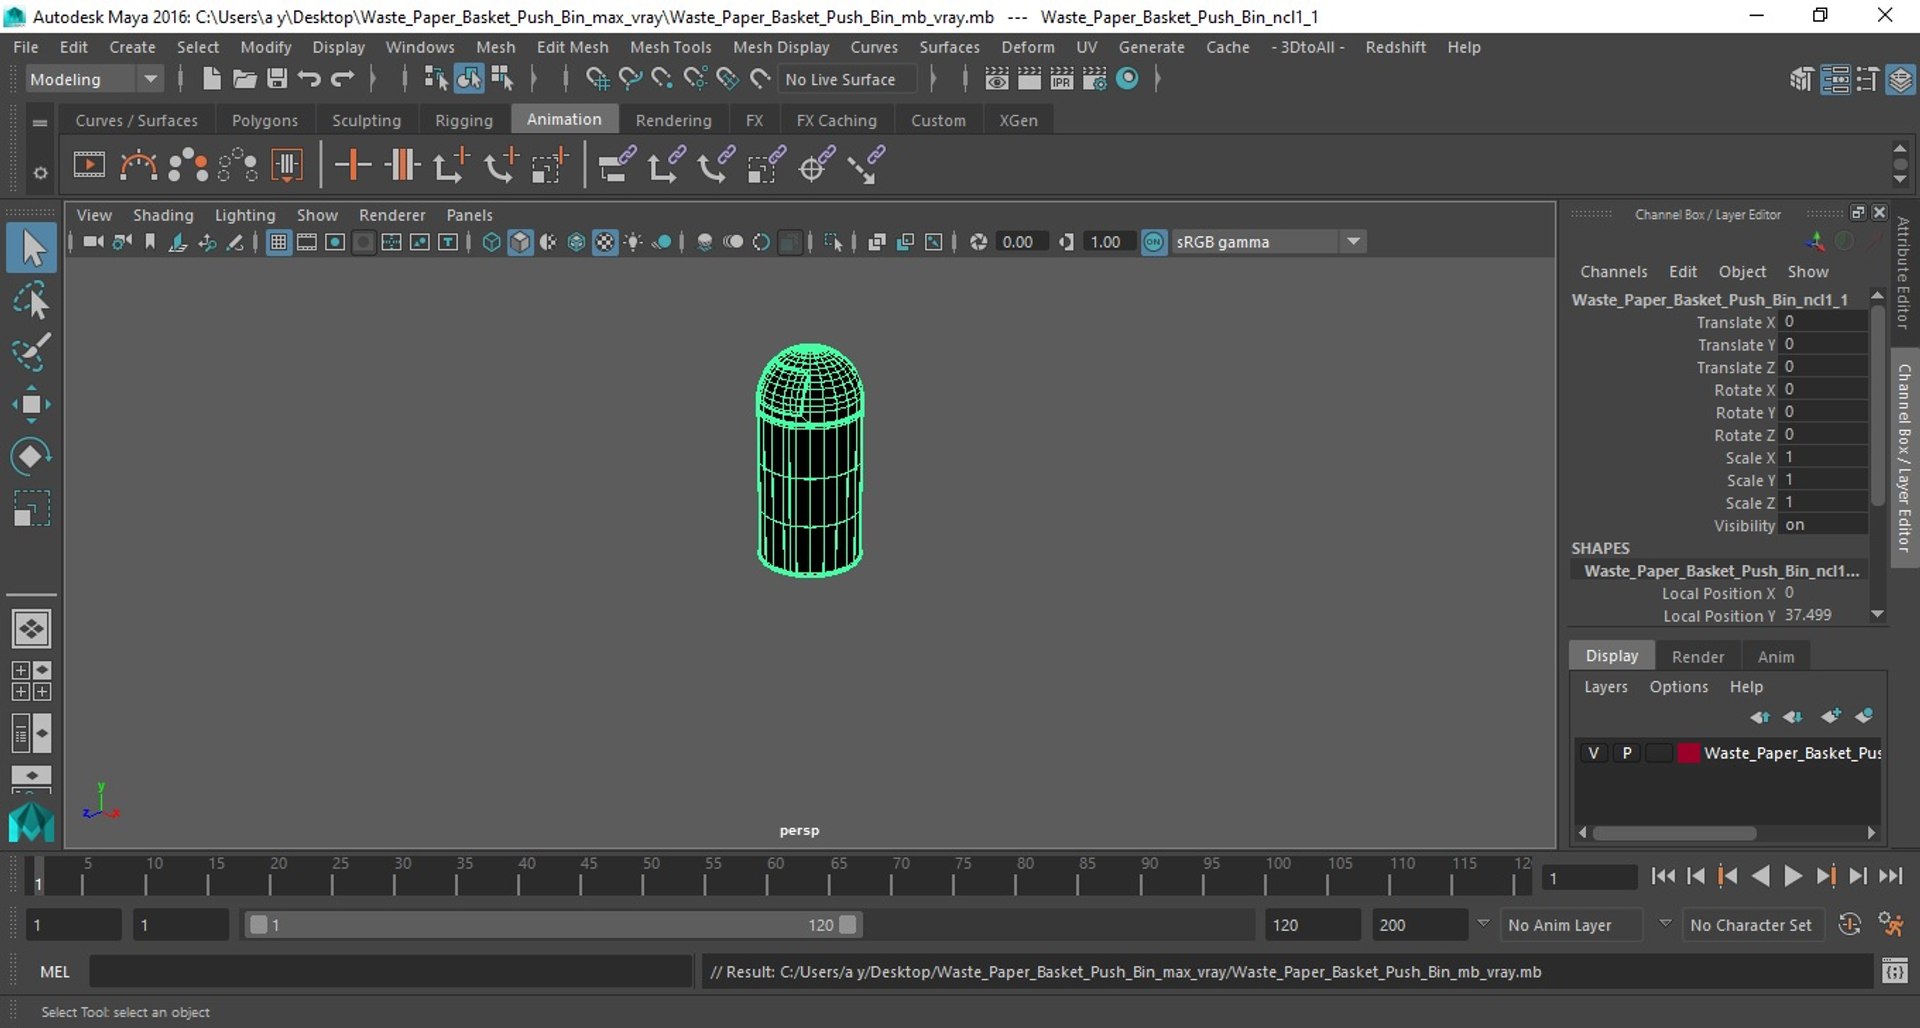Click the Playblast shelf icon

pyautogui.click(x=89, y=165)
